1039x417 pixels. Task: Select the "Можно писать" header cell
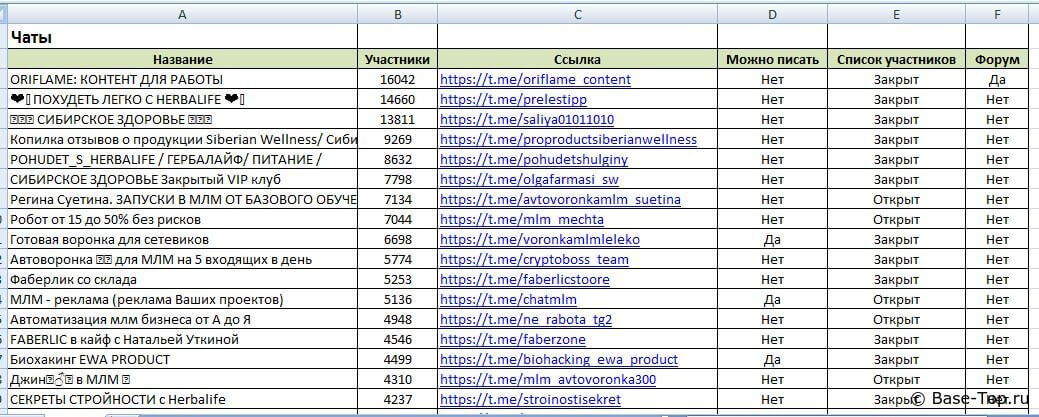(x=772, y=59)
